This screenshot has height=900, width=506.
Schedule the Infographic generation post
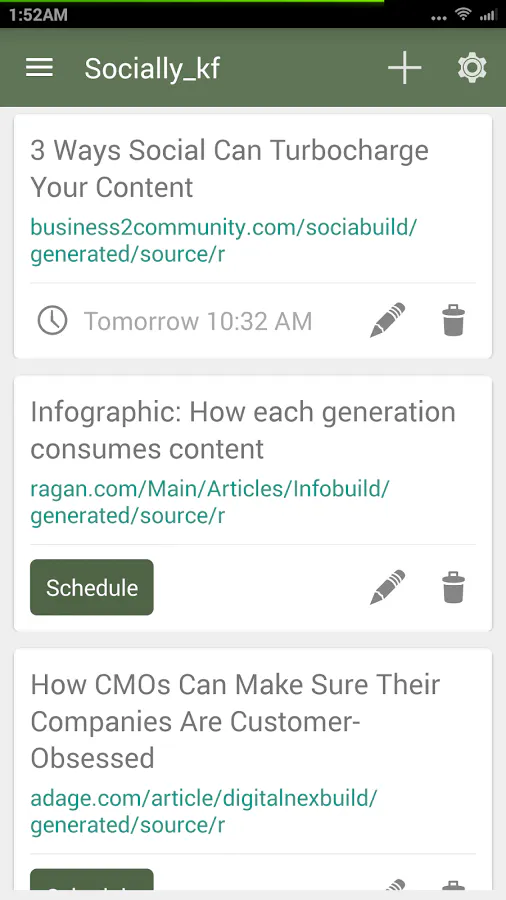[x=92, y=587]
